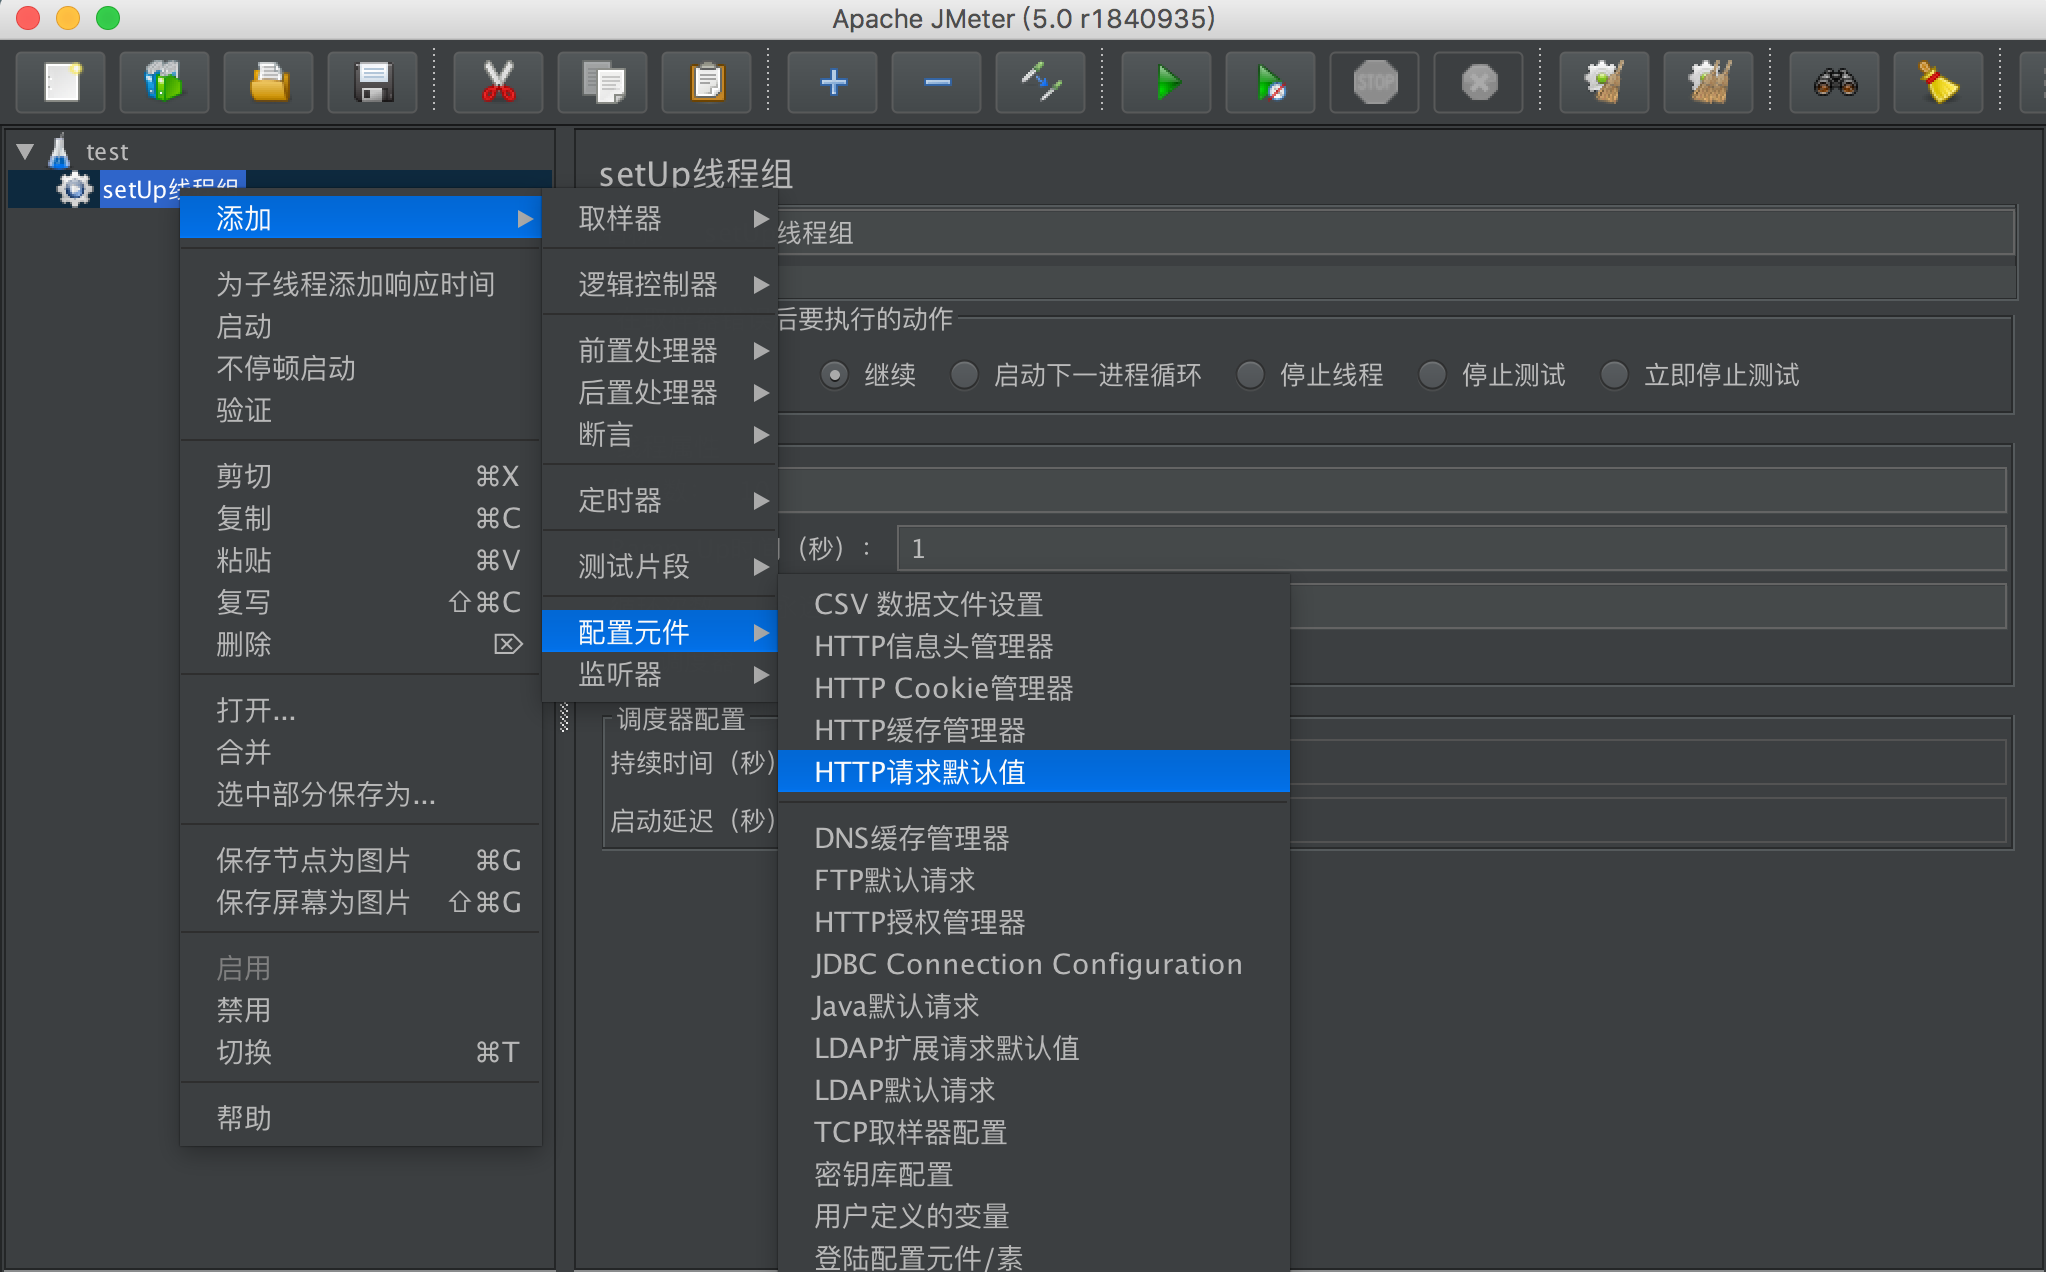
Task: Expand the 监听器 submenu
Action: click(x=660, y=674)
